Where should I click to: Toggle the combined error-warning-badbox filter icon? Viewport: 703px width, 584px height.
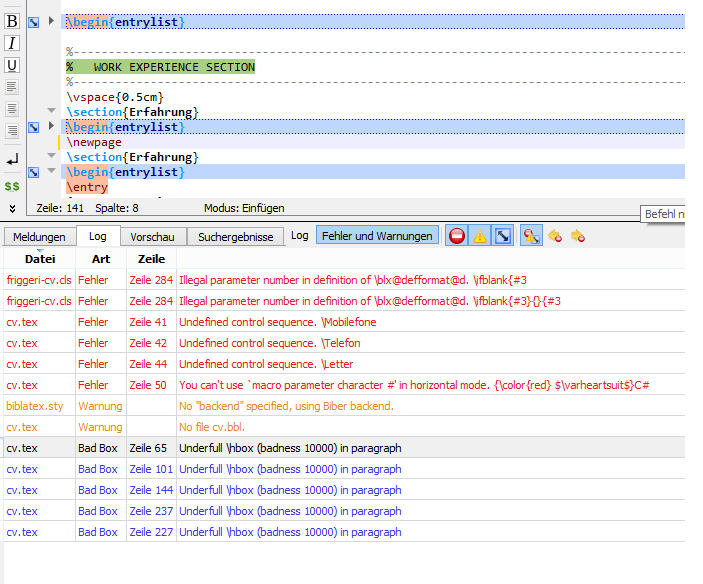pos(531,236)
